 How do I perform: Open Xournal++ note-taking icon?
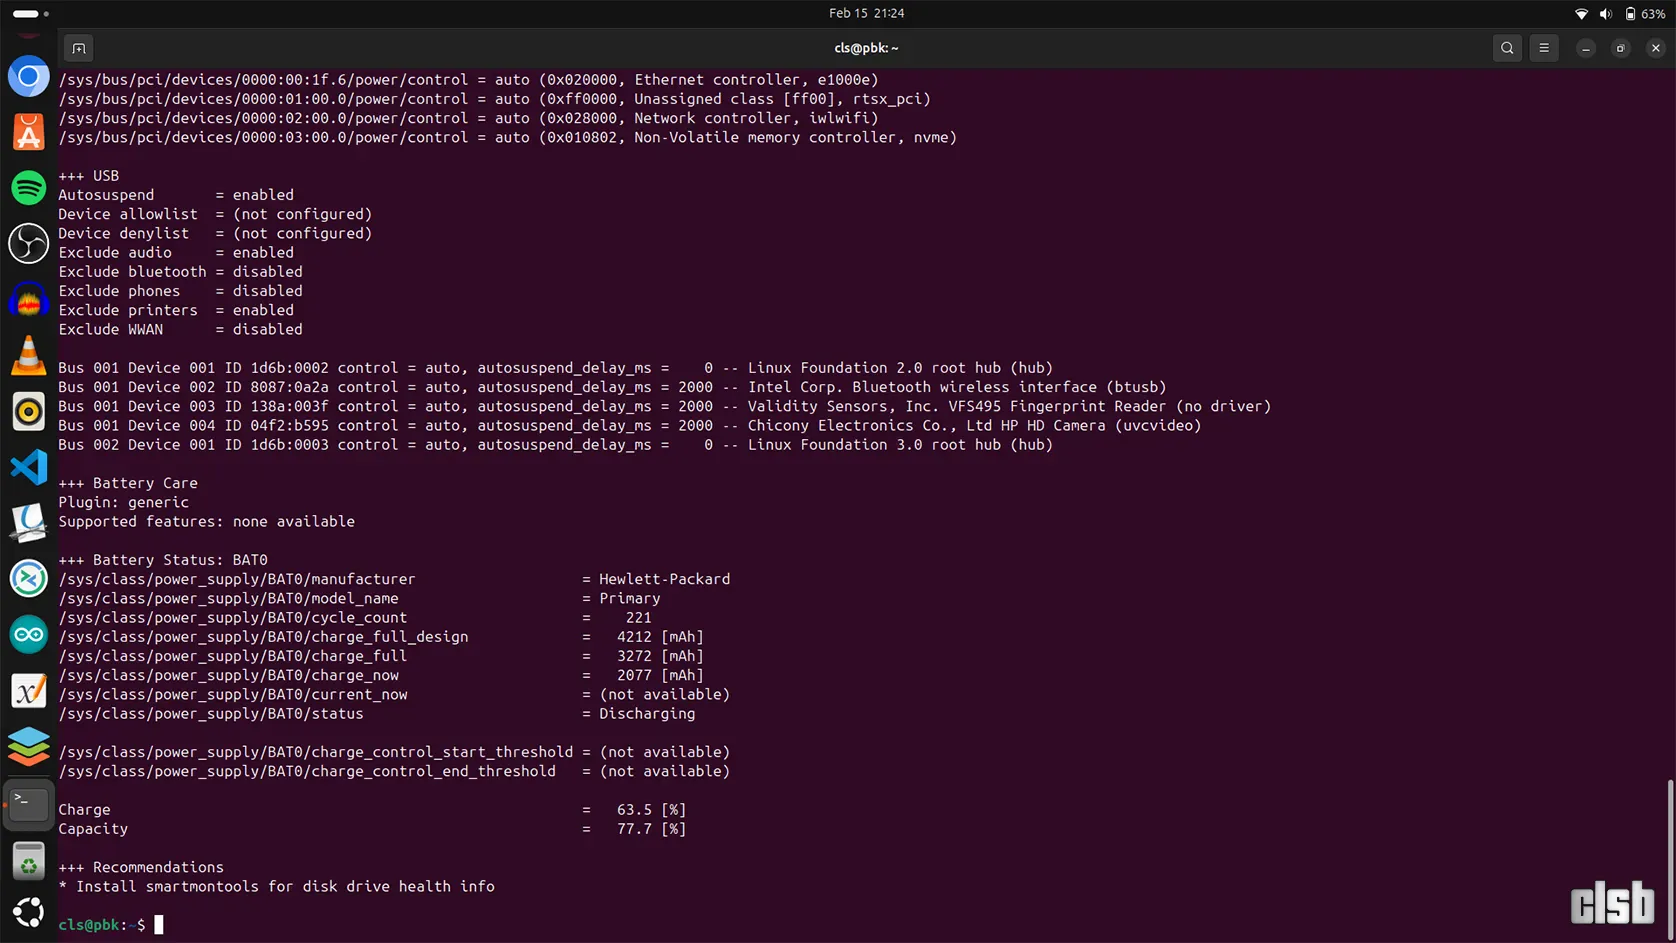point(28,691)
